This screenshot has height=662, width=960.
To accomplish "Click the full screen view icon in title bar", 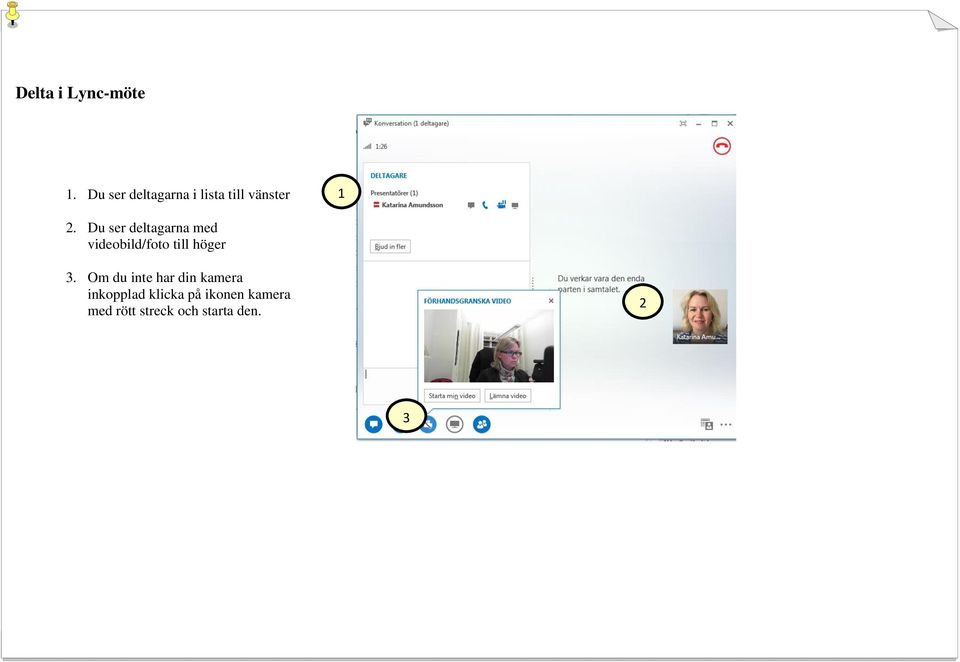I will click(683, 123).
